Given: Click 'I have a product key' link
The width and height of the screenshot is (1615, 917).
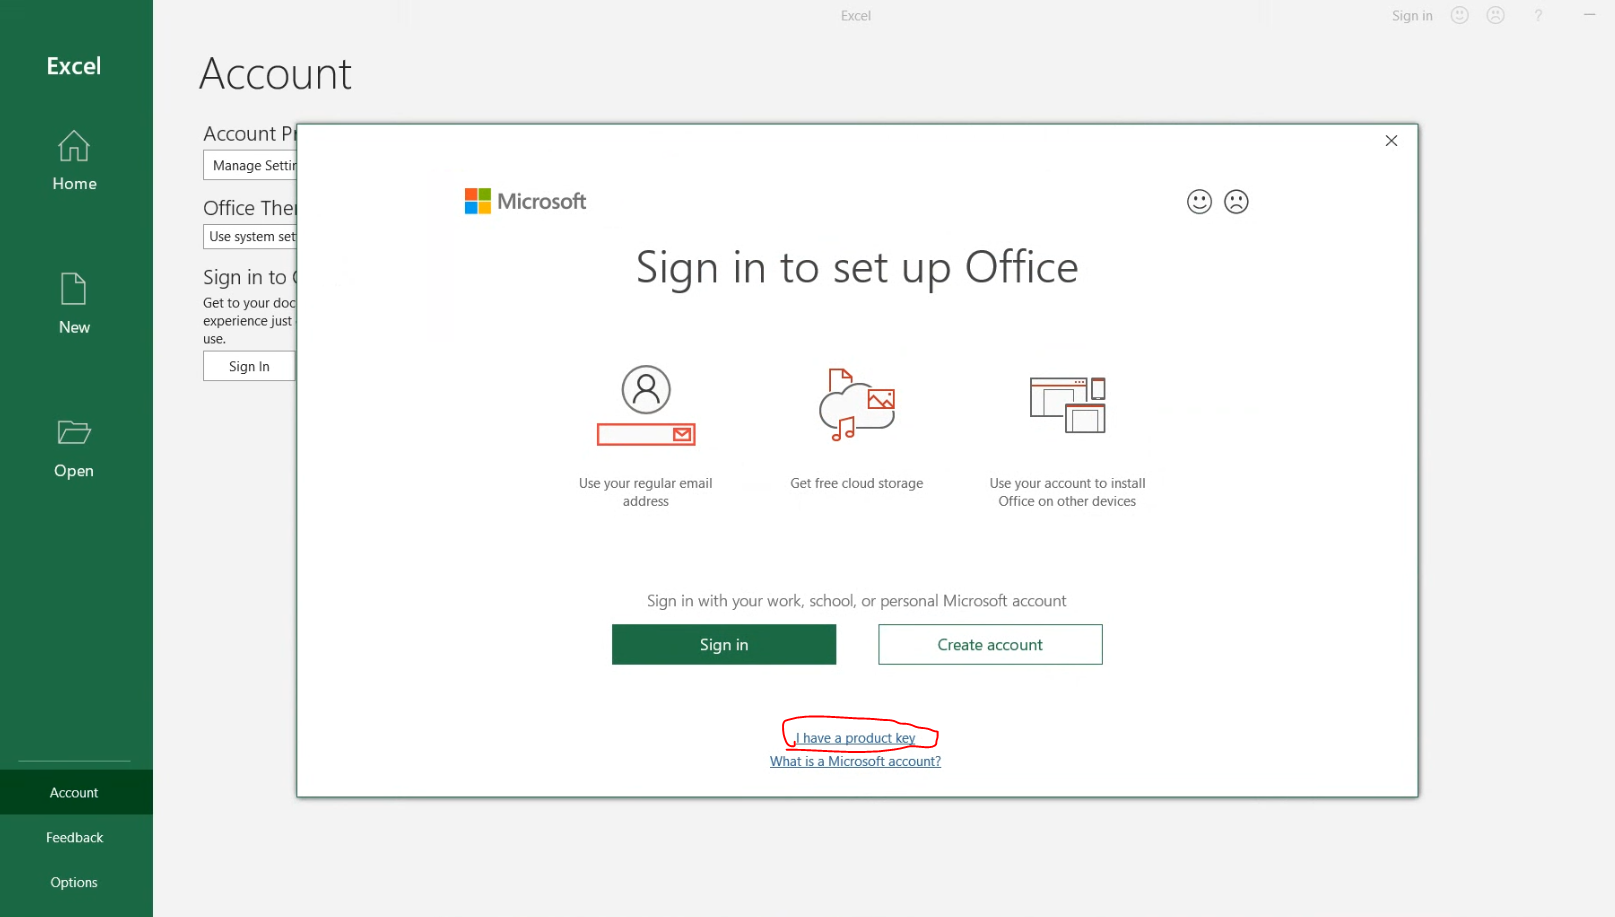Looking at the screenshot, I should click(856, 738).
